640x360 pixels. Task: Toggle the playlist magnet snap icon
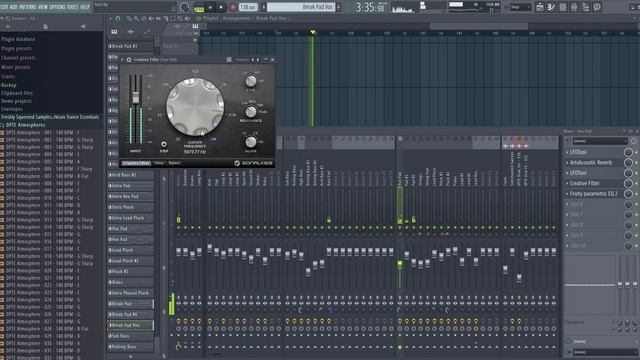click(118, 18)
